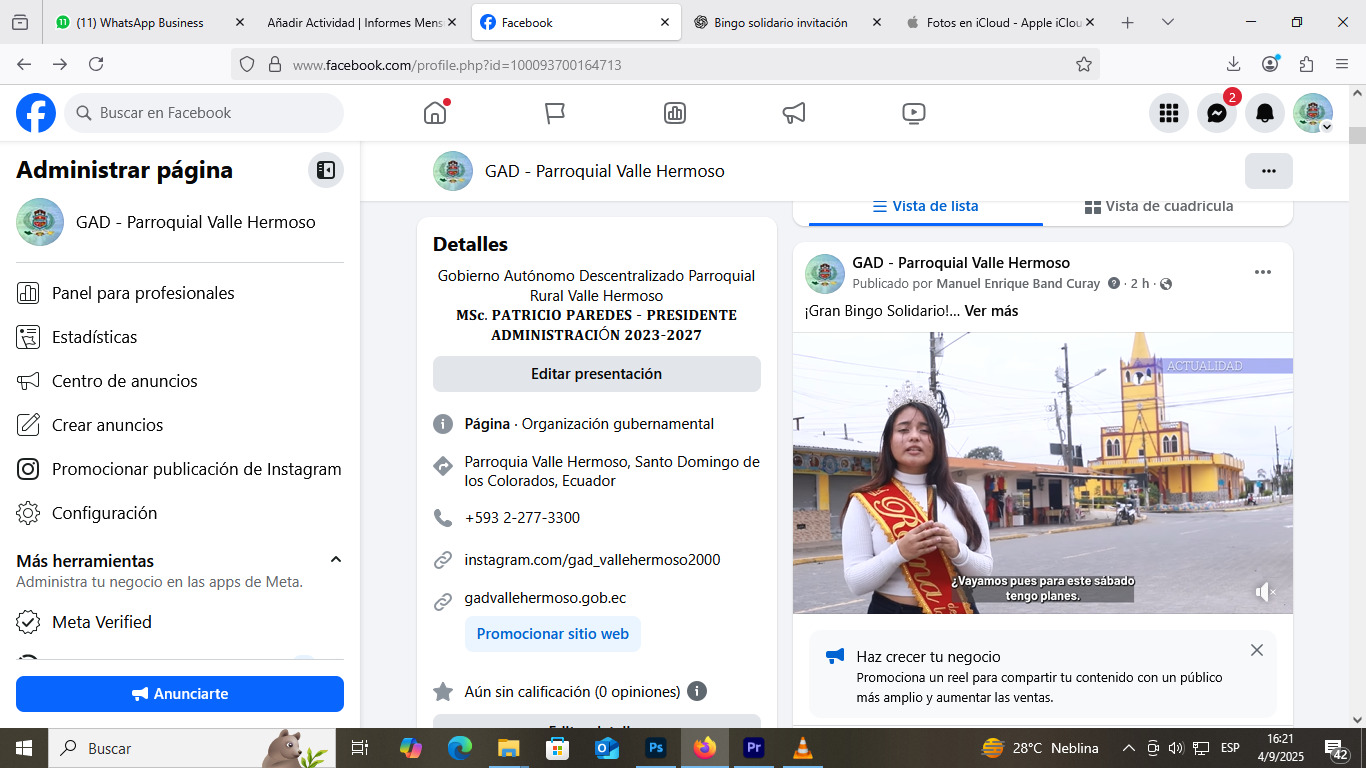1366x768 pixels.
Task: Open the gadvallehermoso.gob.ec website link
Action: [x=545, y=598]
